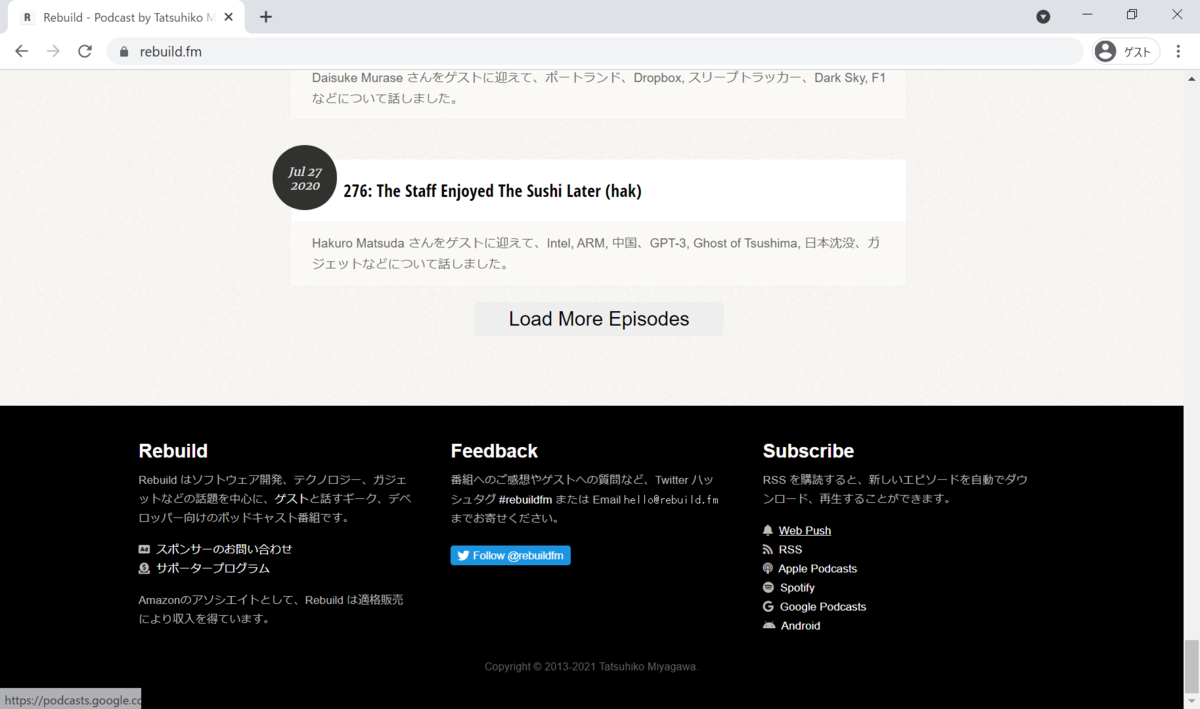Open Apple Podcasts link
Screen dimensions: 1200x709
click(x=818, y=569)
